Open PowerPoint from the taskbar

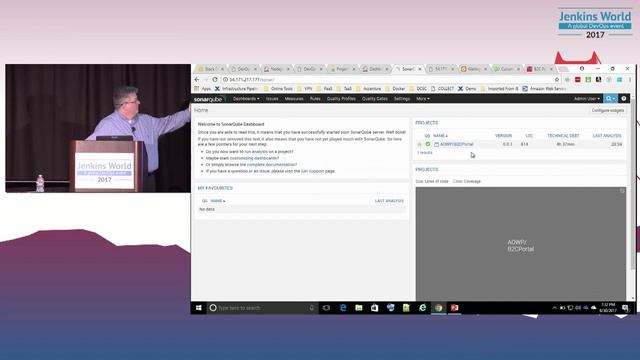click(454, 308)
